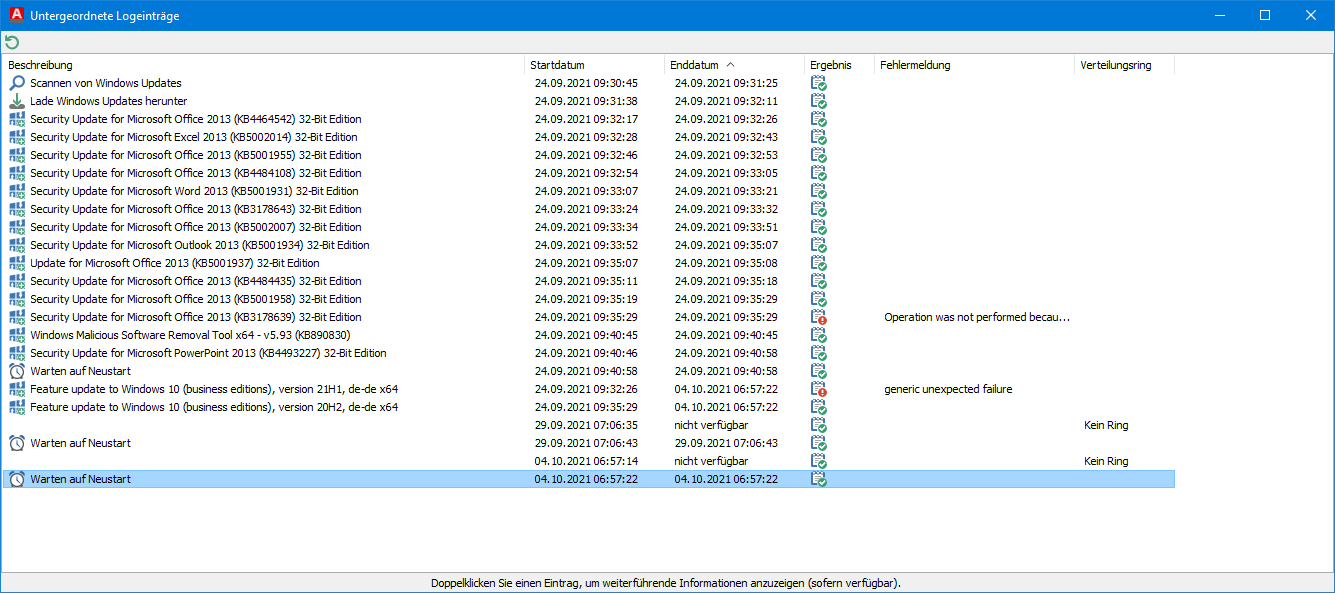Click the clock icon of the highlighted Warten auf Neustart row
Viewport: 1335px width, 593px height.
(17, 479)
